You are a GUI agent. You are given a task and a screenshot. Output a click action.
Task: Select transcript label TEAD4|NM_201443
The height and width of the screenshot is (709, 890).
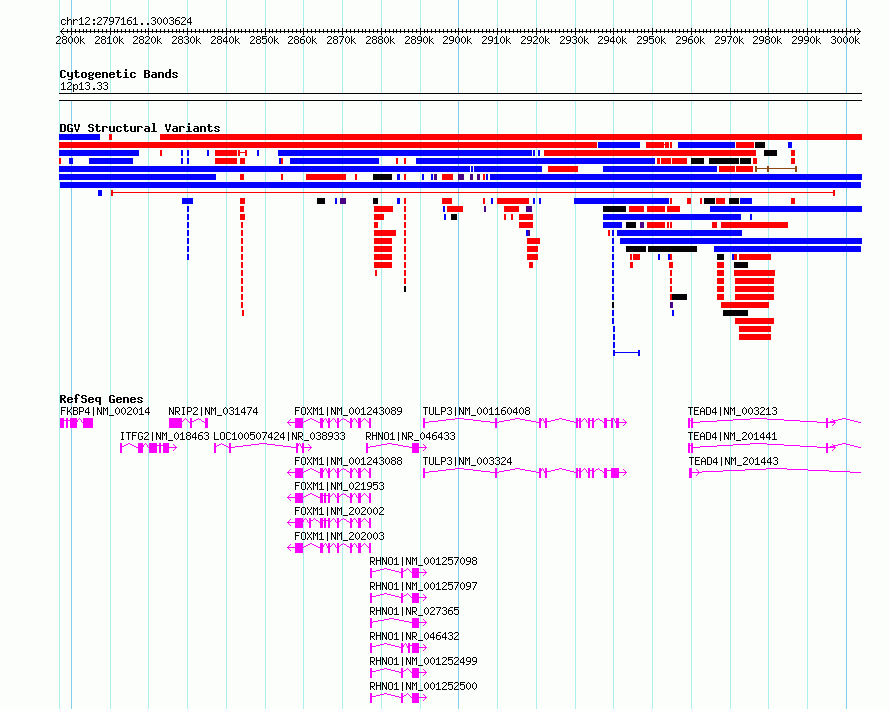[x=733, y=461]
